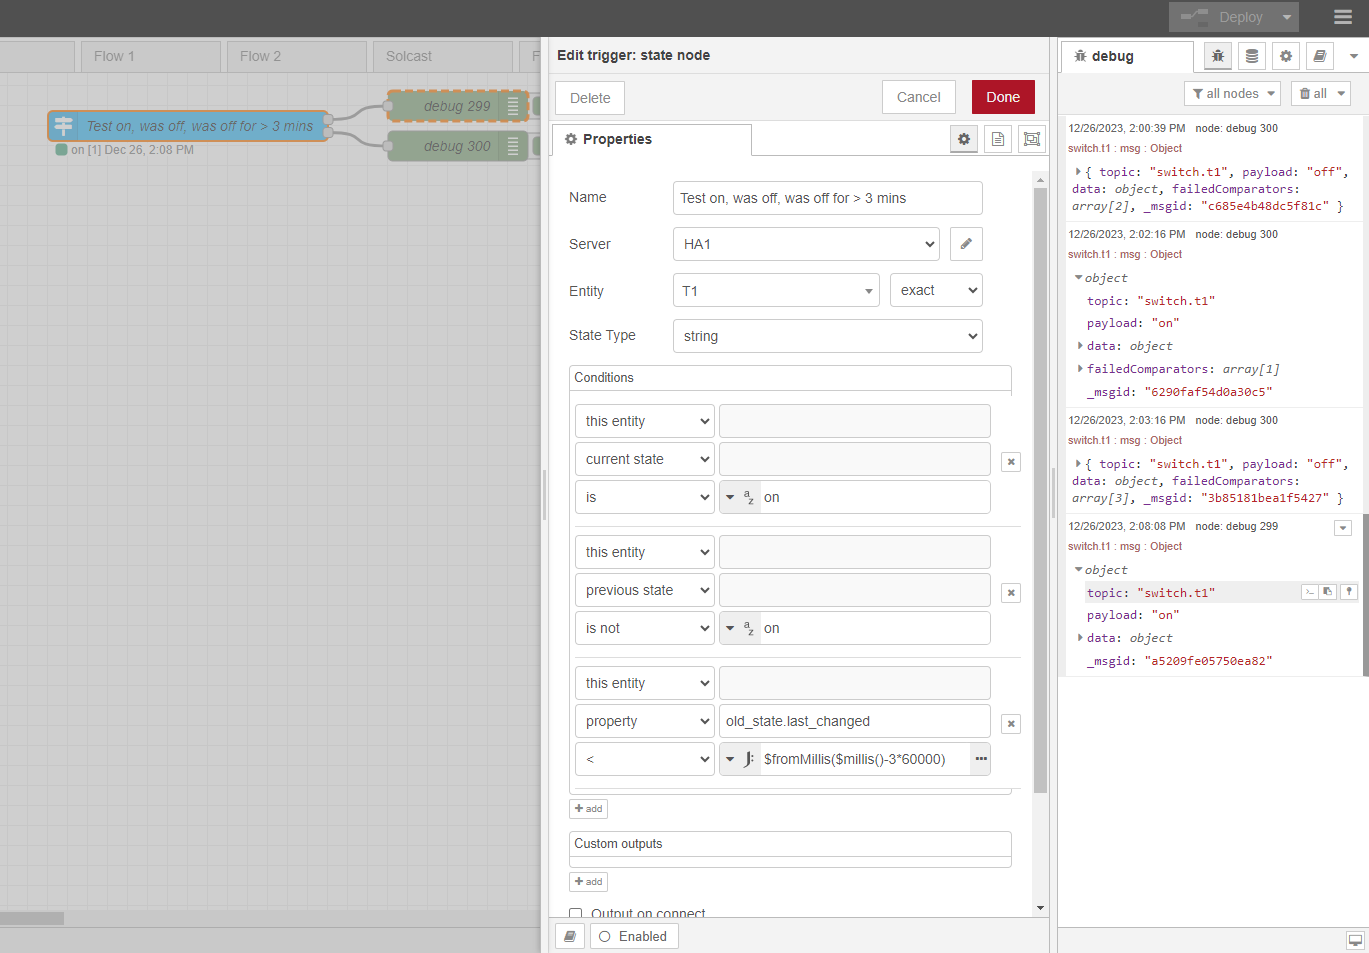Open the exact entity match dropdown

[x=936, y=290]
